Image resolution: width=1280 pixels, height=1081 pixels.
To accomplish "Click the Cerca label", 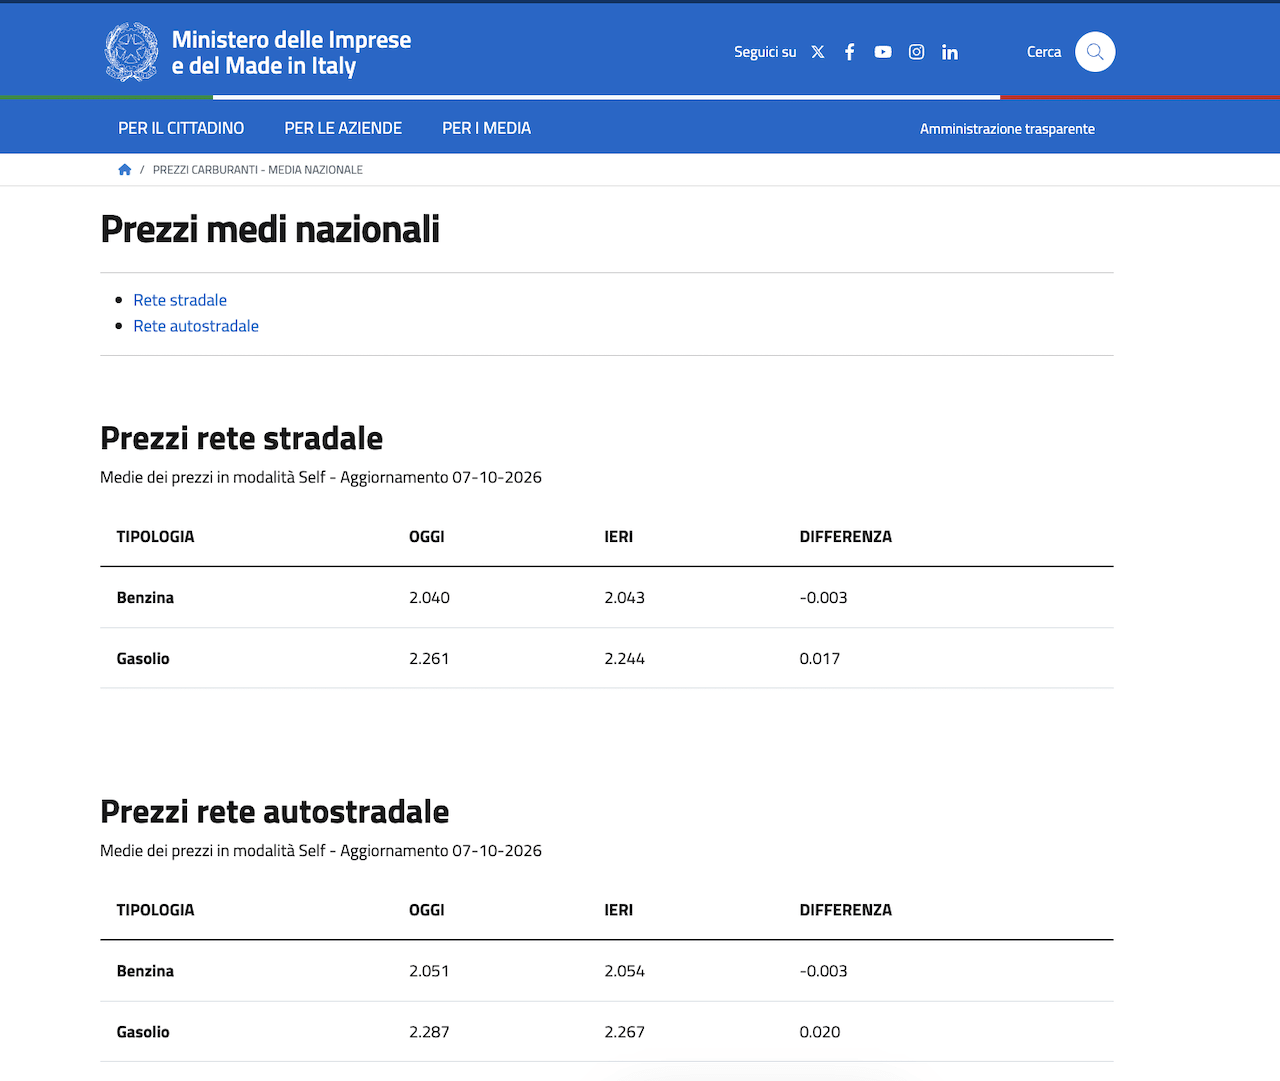I will pyautogui.click(x=1044, y=52).
